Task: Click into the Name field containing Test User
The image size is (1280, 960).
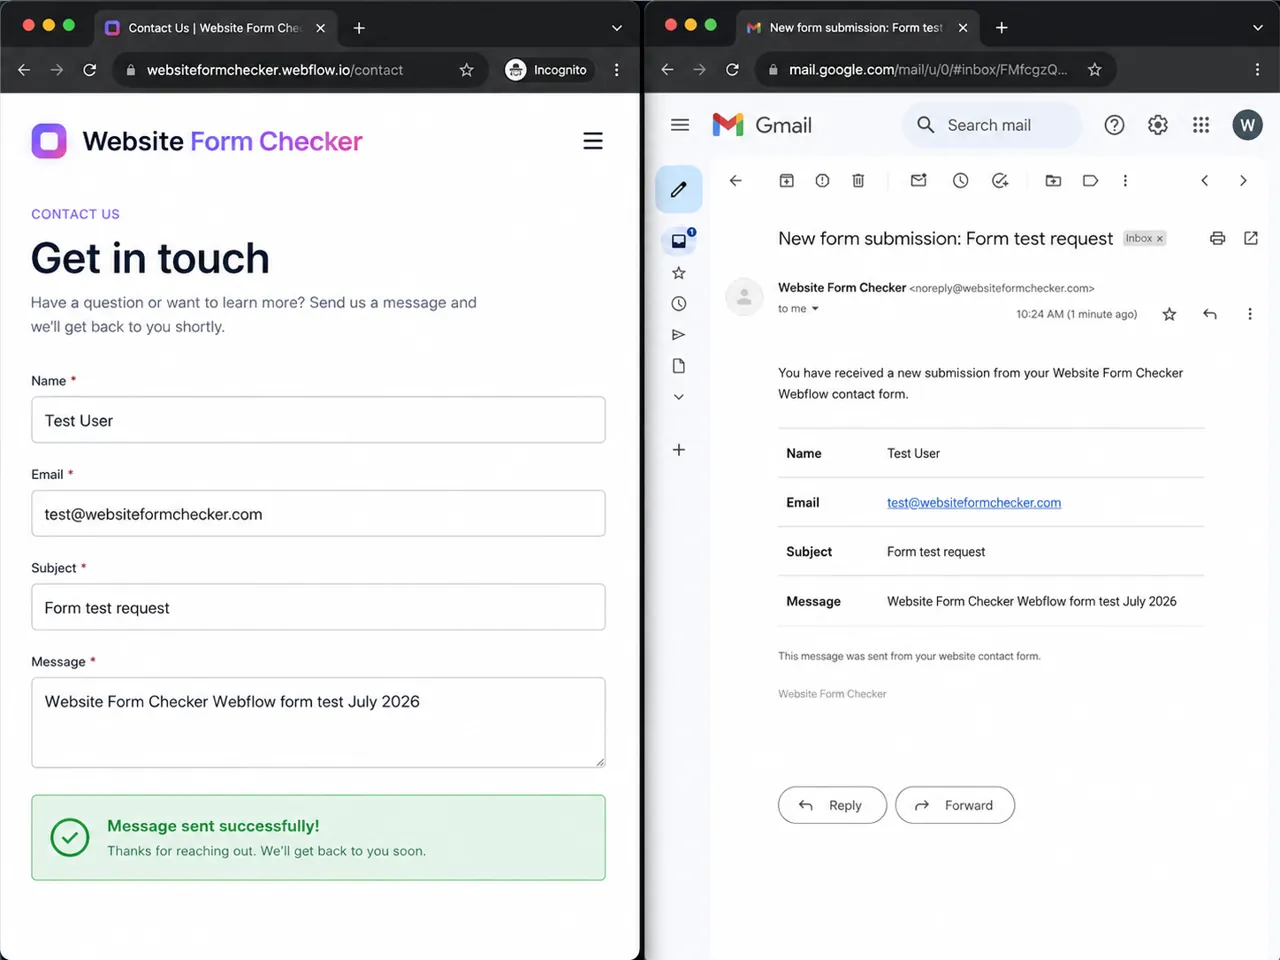Action: pos(318,420)
